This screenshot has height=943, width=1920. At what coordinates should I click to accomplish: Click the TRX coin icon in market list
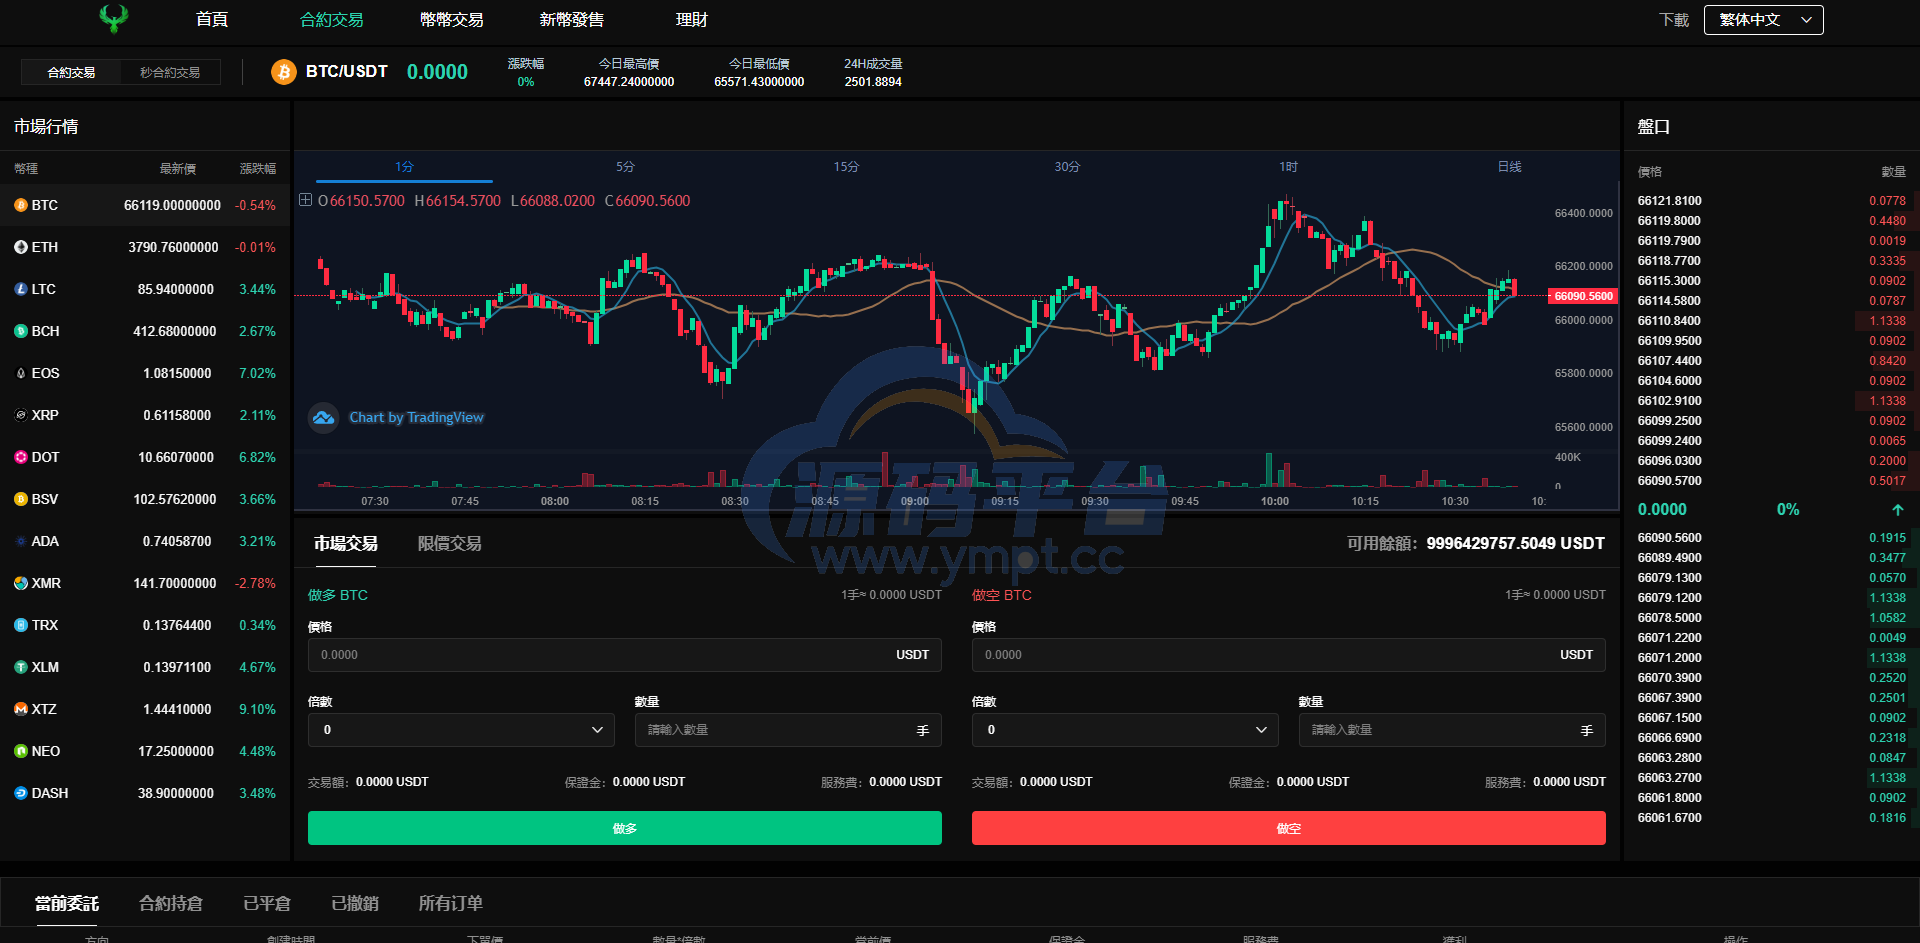pyautogui.click(x=20, y=625)
